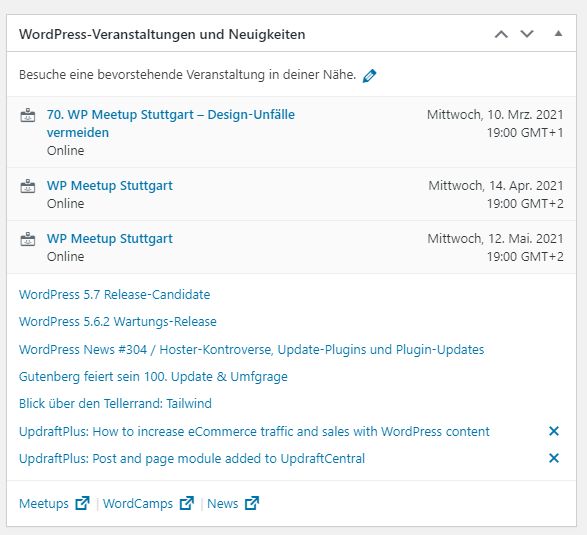Dismiss the UpdraftCentral post module notice
The width and height of the screenshot is (587, 535).
(554, 458)
